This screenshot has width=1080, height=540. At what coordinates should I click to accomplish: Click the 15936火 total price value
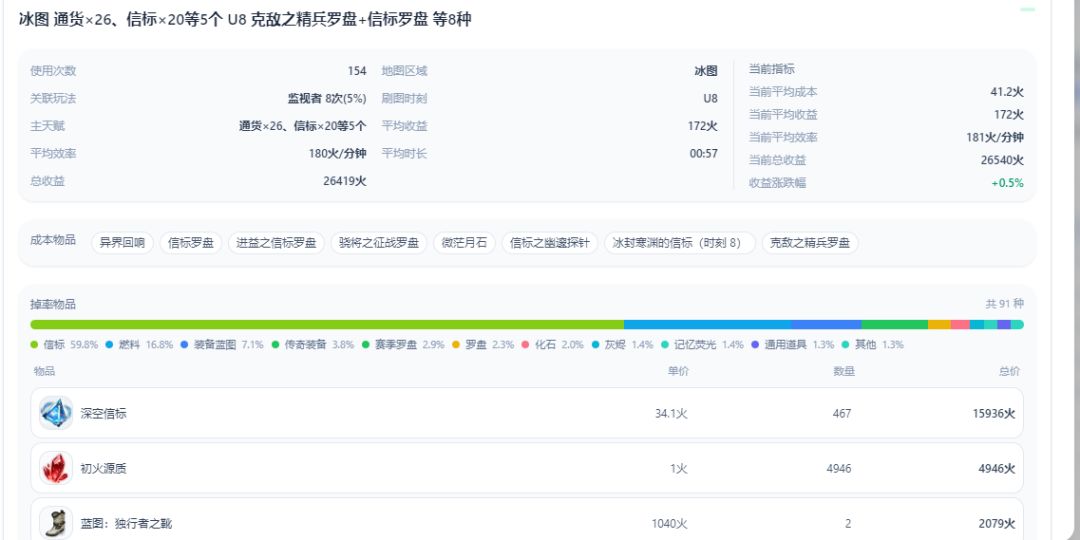[x=994, y=414]
